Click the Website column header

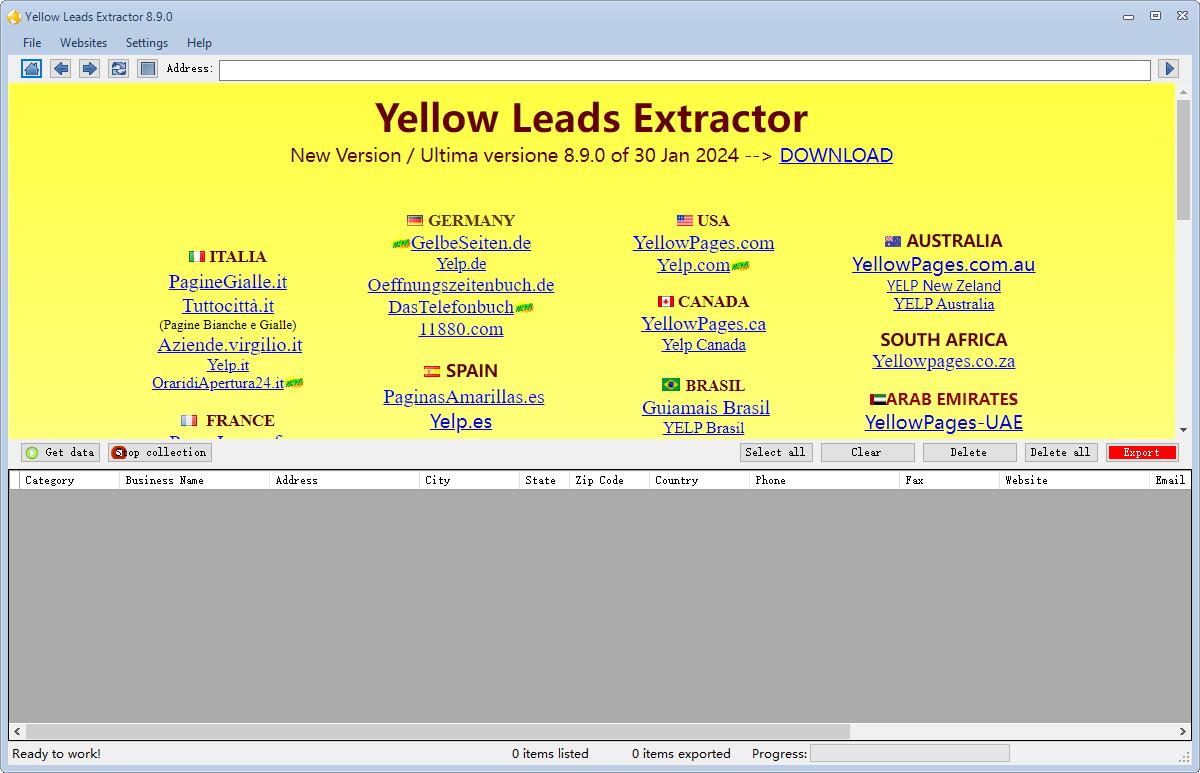tap(1075, 480)
